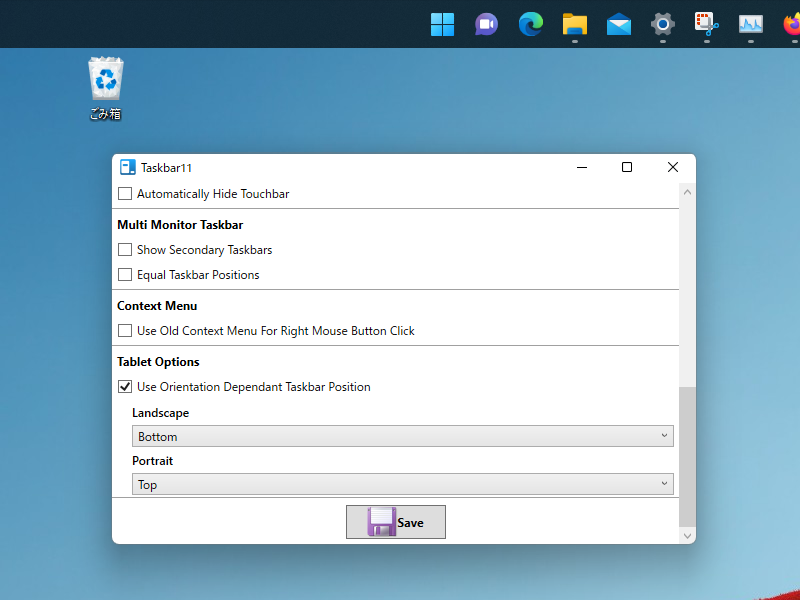Click the scrollbar down arrow in Taskbar11
The image size is (800, 600).
(x=687, y=536)
